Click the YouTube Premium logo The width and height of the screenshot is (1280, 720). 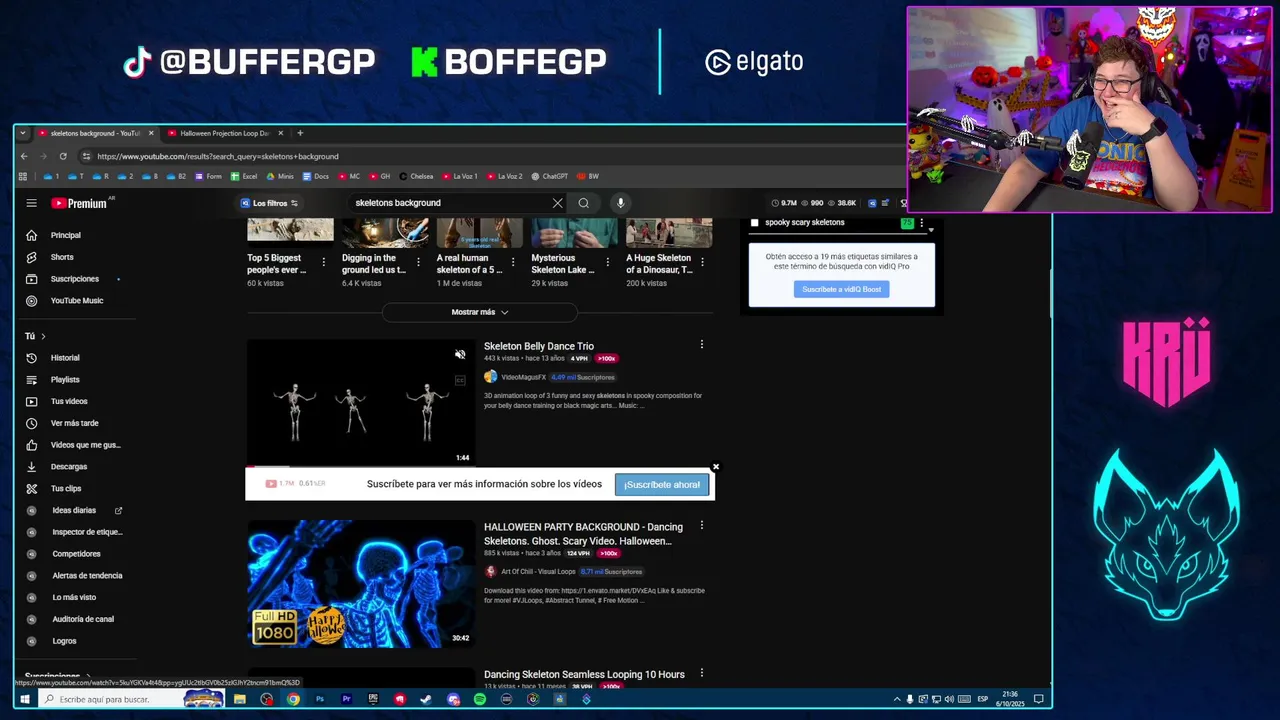[x=80, y=203]
